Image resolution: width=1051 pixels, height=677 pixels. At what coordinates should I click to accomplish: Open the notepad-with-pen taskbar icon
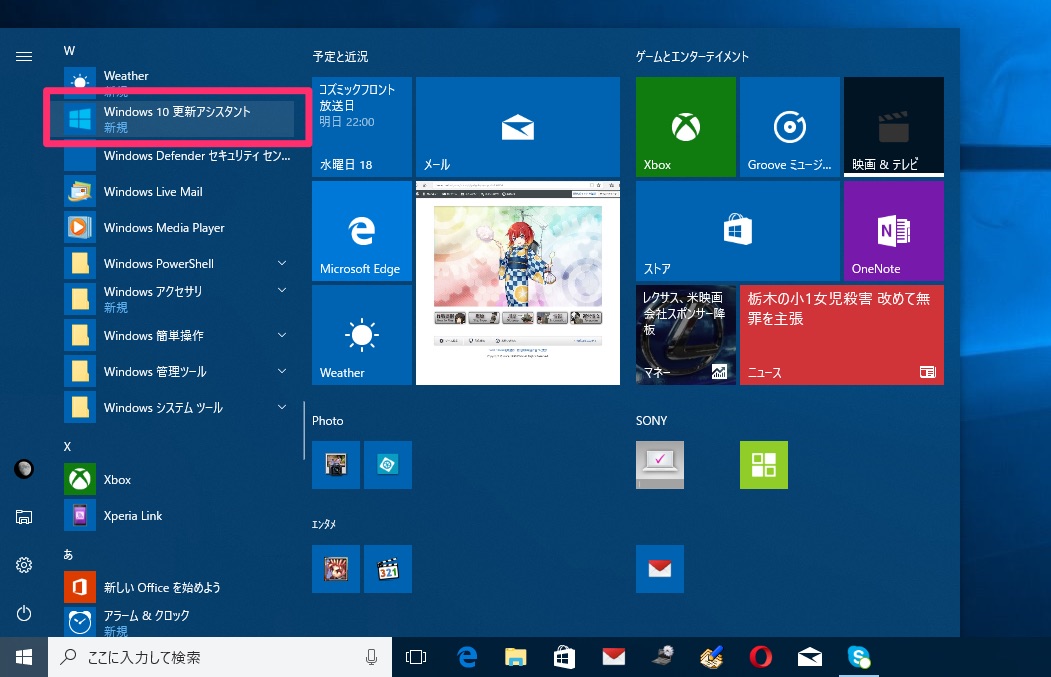pos(711,658)
